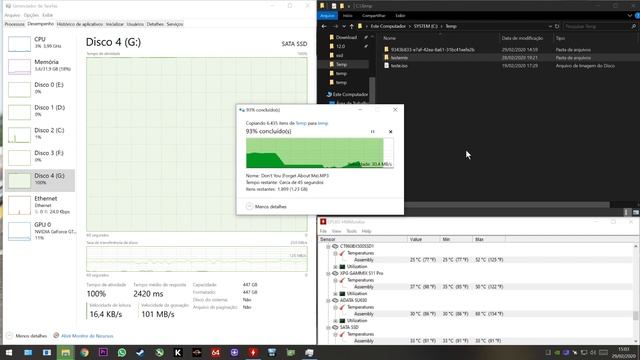Viewport: 640px width, 360px height.
Task: Cancel the file copy with the X icon
Action: [390, 131]
